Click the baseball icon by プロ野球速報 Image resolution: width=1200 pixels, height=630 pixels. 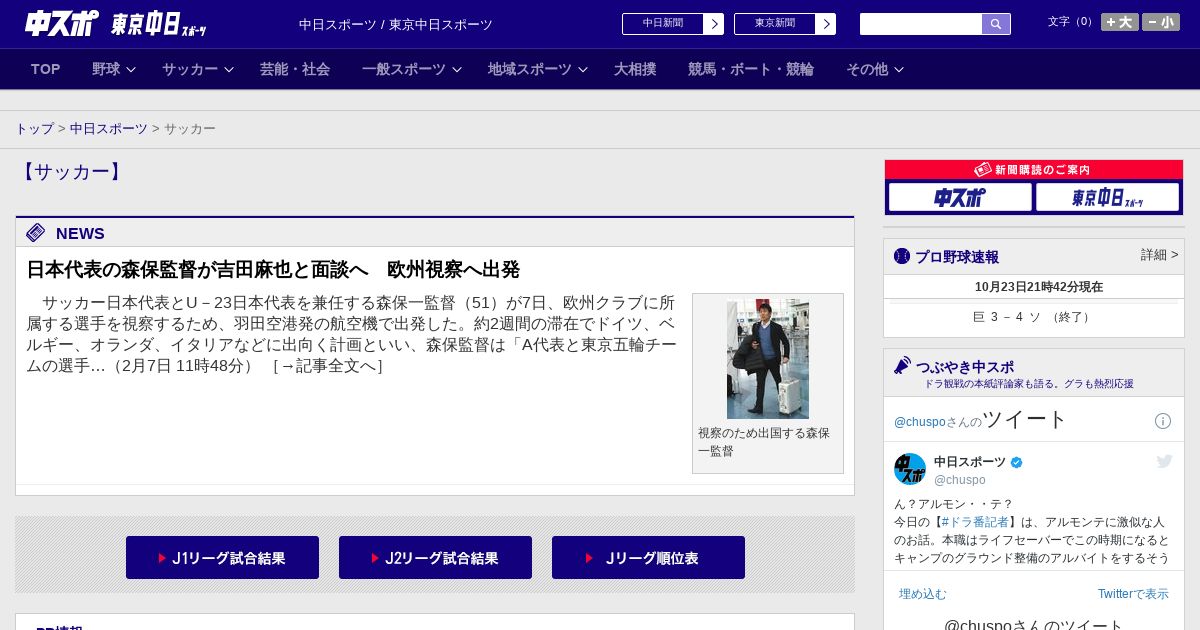pyautogui.click(x=902, y=256)
